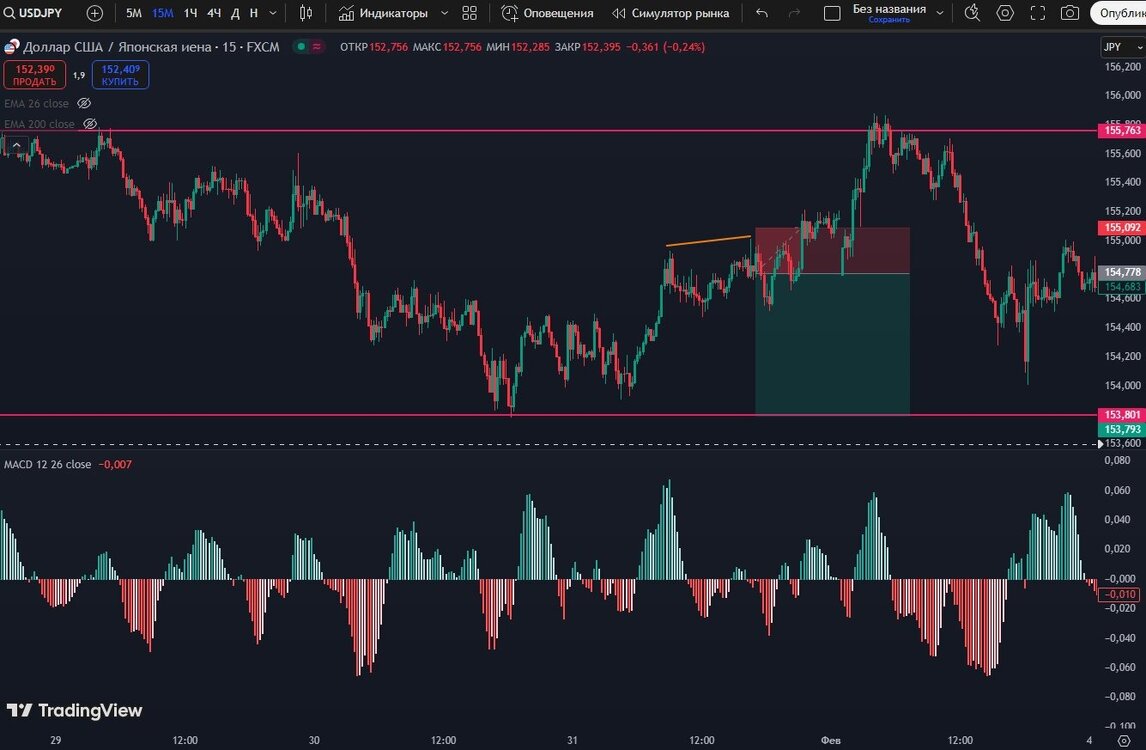Click the Без названия layout name
This screenshot has width=1146, height=750.
coord(889,9)
